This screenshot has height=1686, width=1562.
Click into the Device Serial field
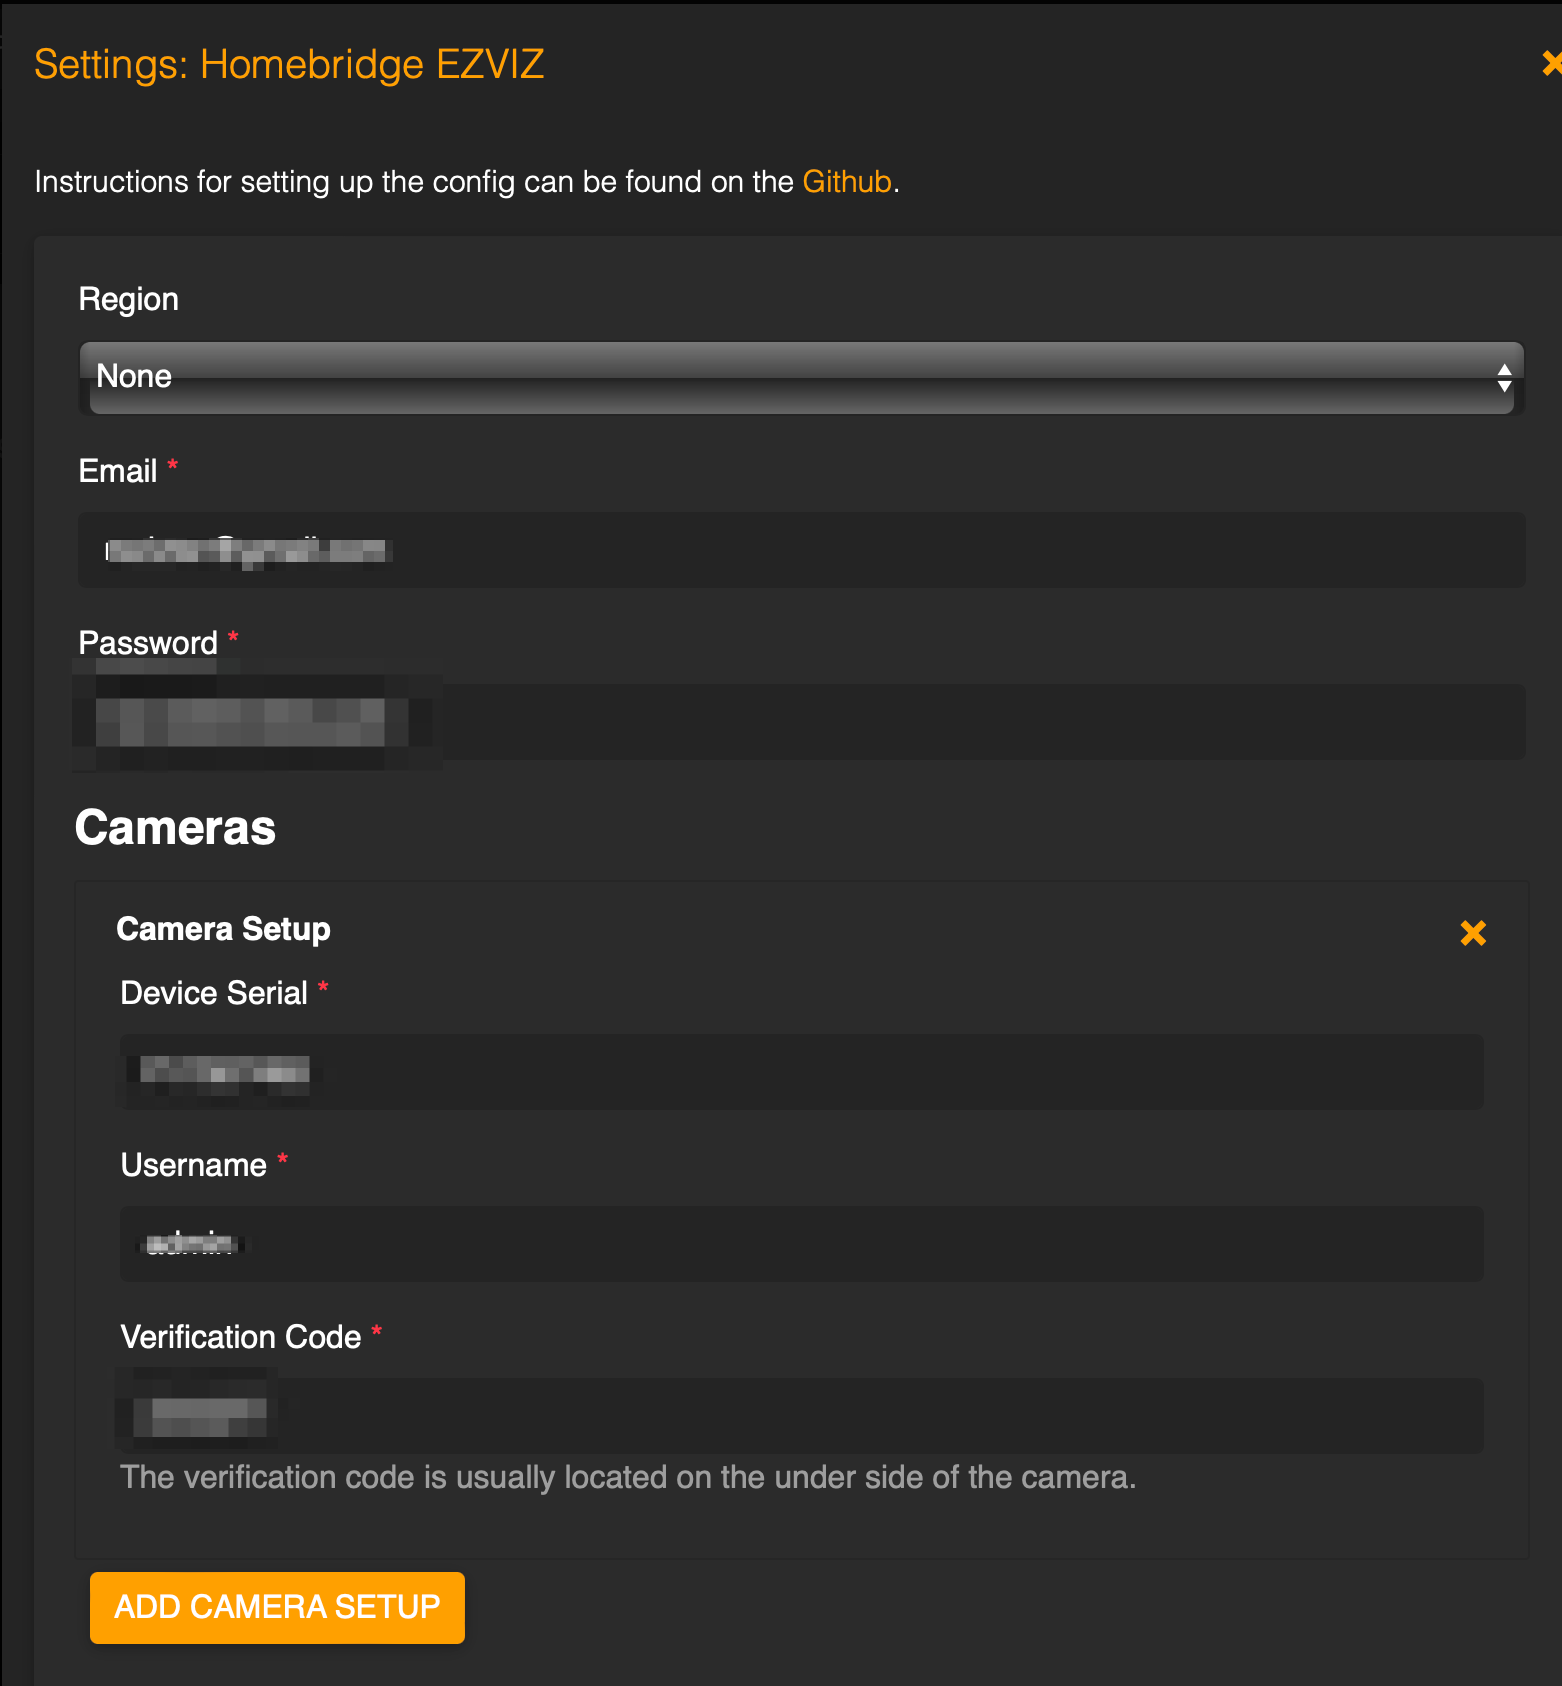point(801,1072)
